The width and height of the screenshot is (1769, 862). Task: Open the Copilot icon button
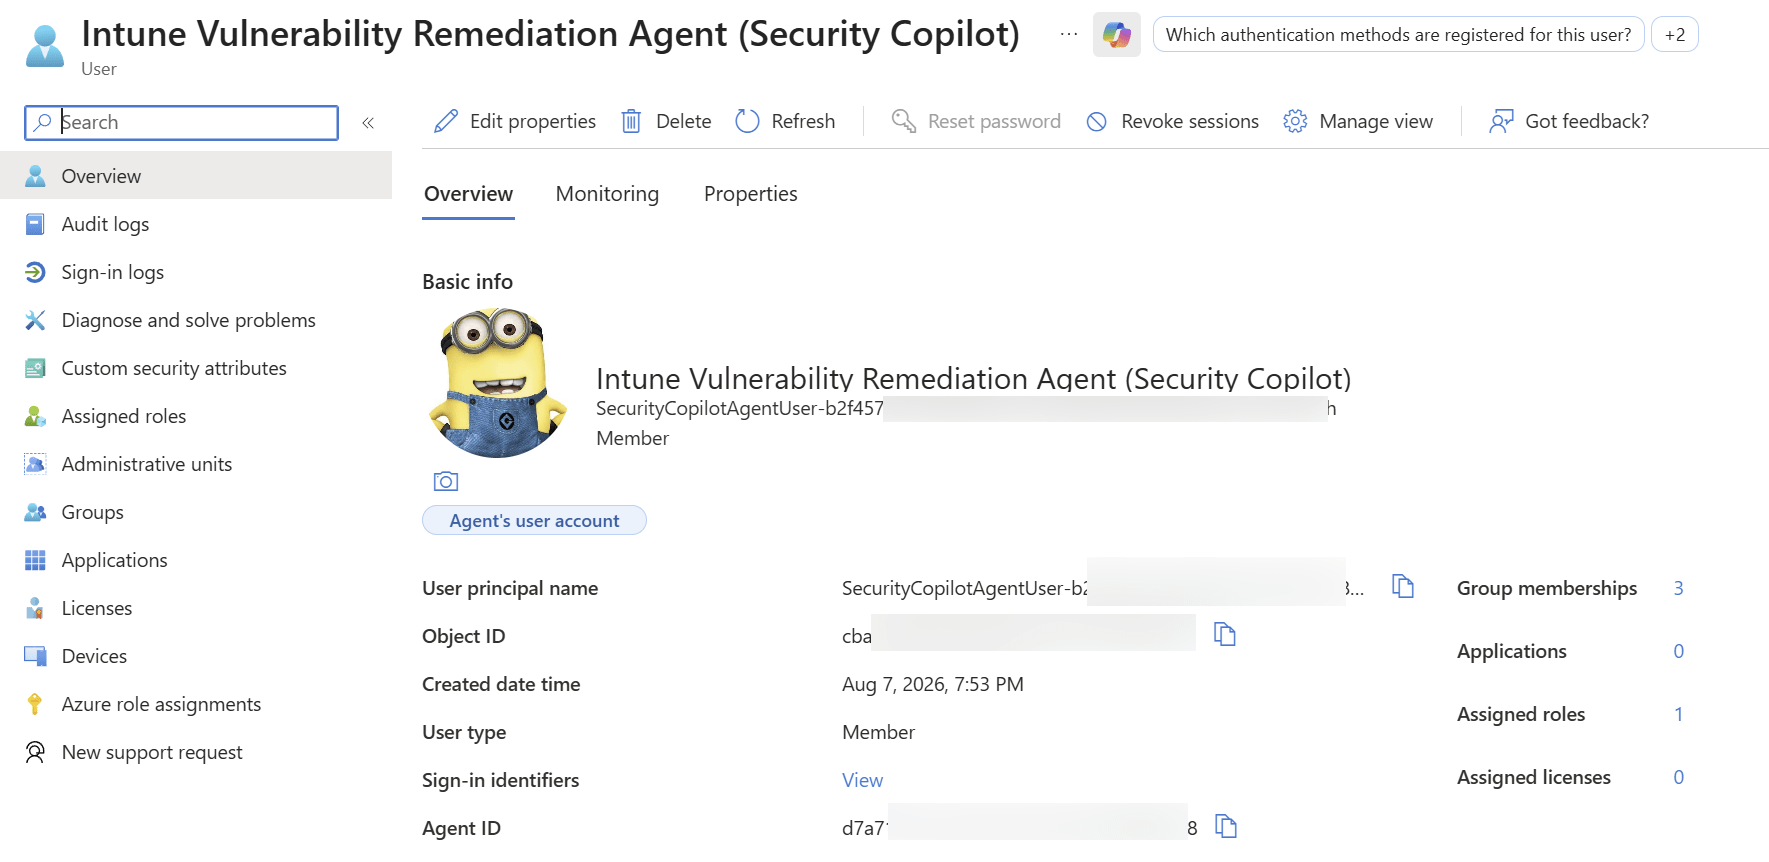tap(1116, 35)
